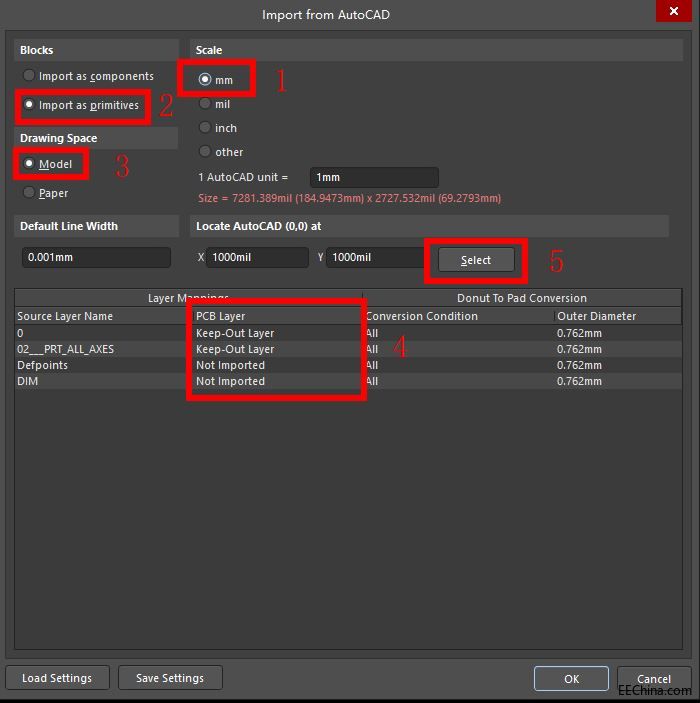Click the Donut To Pad Conversion header
700x703 pixels.
click(522, 298)
